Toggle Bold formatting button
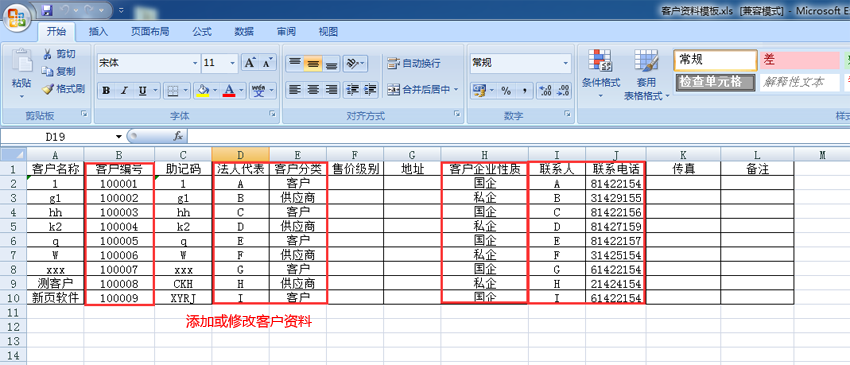The width and height of the screenshot is (850, 365). pos(106,91)
